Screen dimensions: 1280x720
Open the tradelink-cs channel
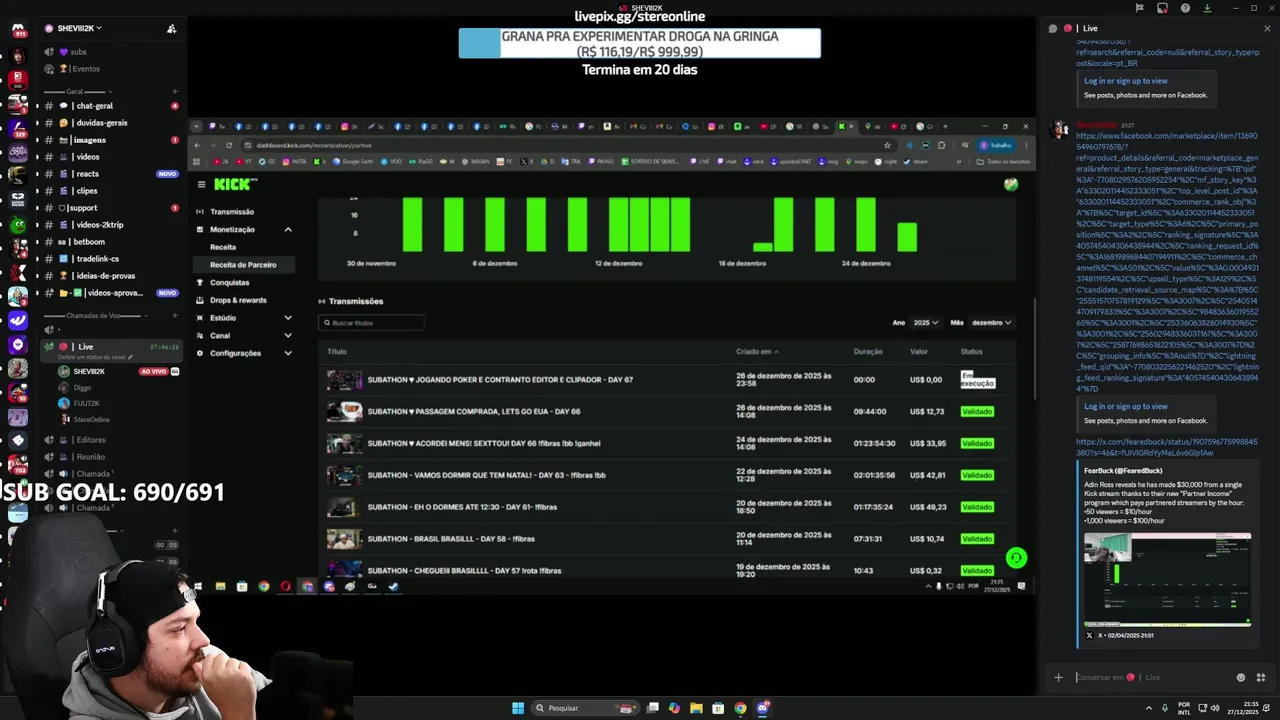110,259
